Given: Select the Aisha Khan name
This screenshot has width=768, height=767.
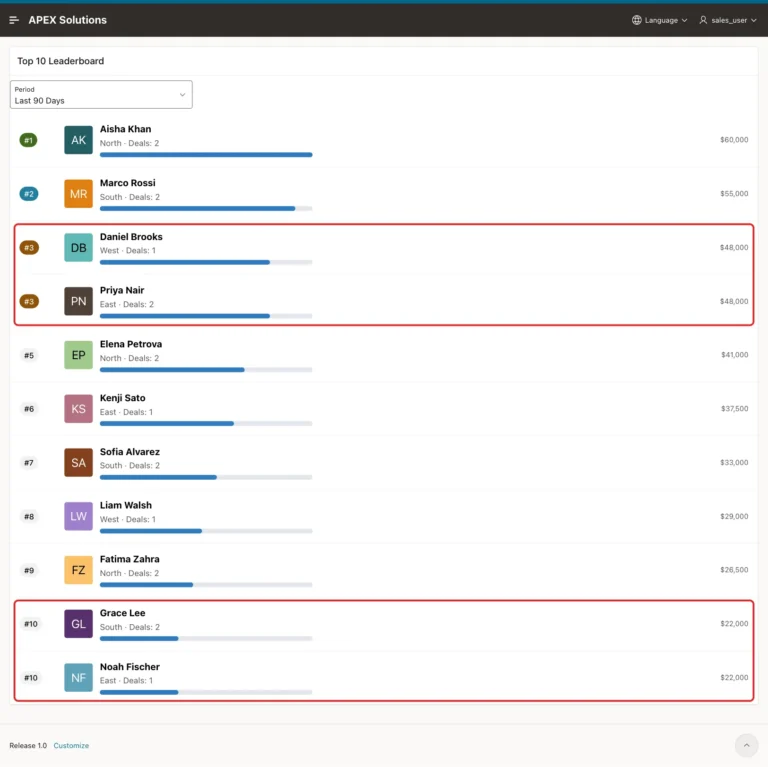Looking at the screenshot, I should (125, 129).
